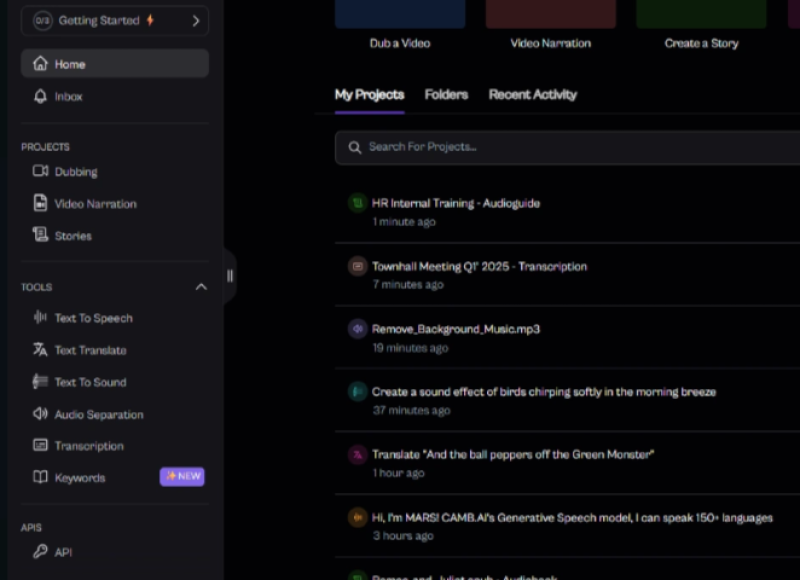Open the Keywords tool

(79, 478)
